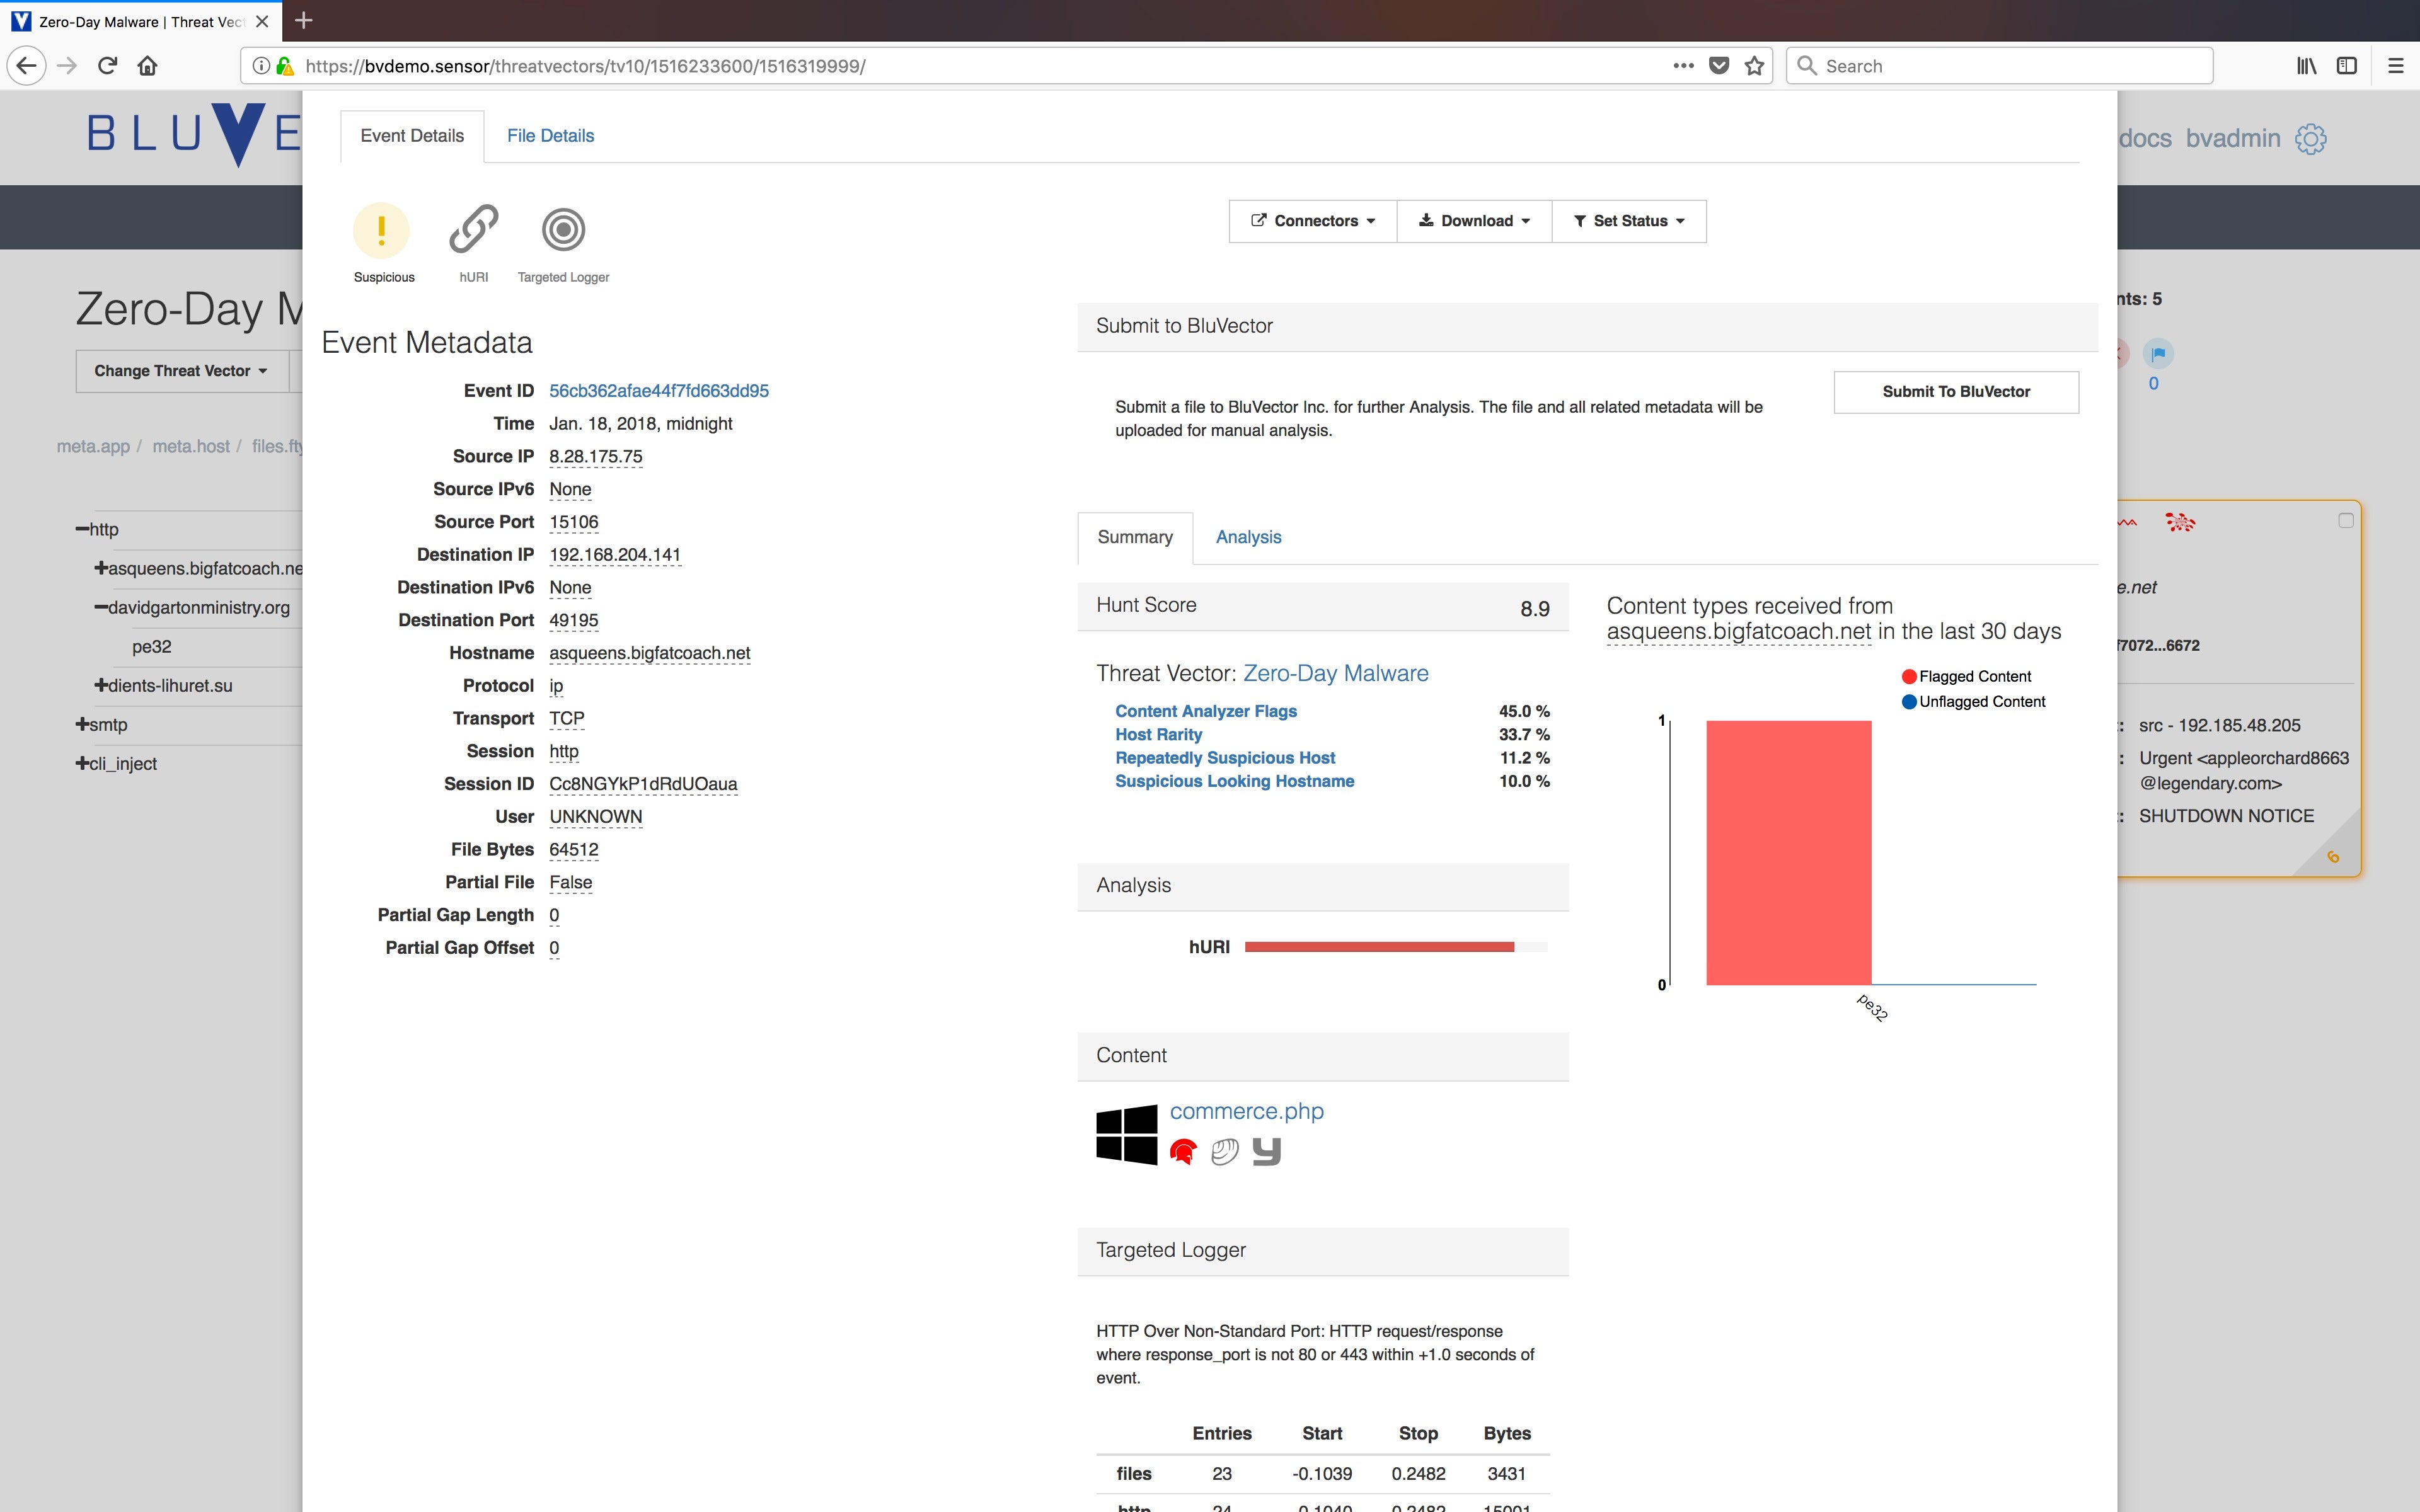Click the Host Rarity link
This screenshot has width=2420, height=1512.
[x=1158, y=734]
